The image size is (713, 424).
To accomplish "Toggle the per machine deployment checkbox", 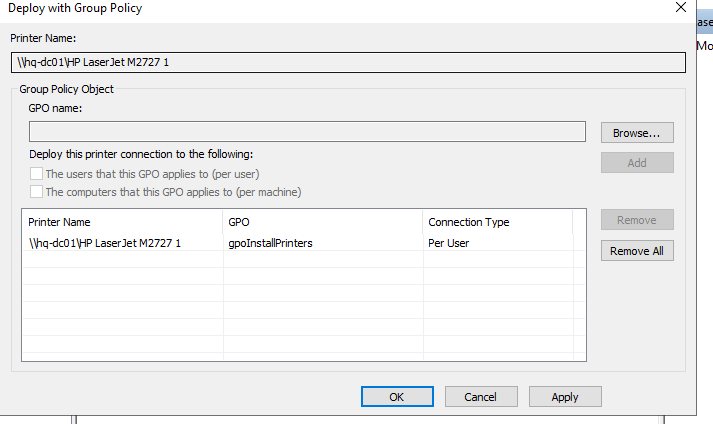I will click(37, 192).
